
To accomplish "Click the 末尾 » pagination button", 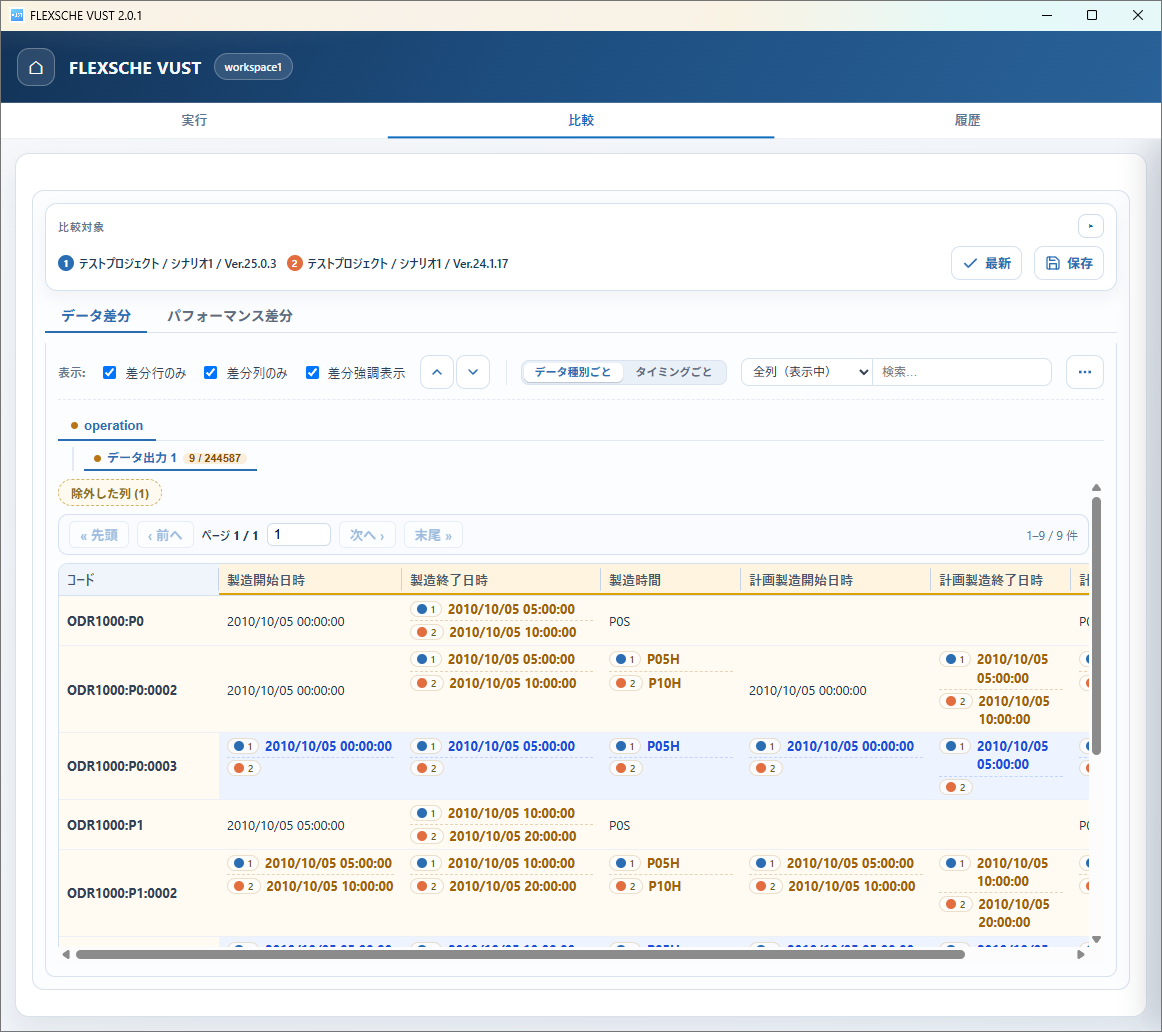I will [x=433, y=535].
